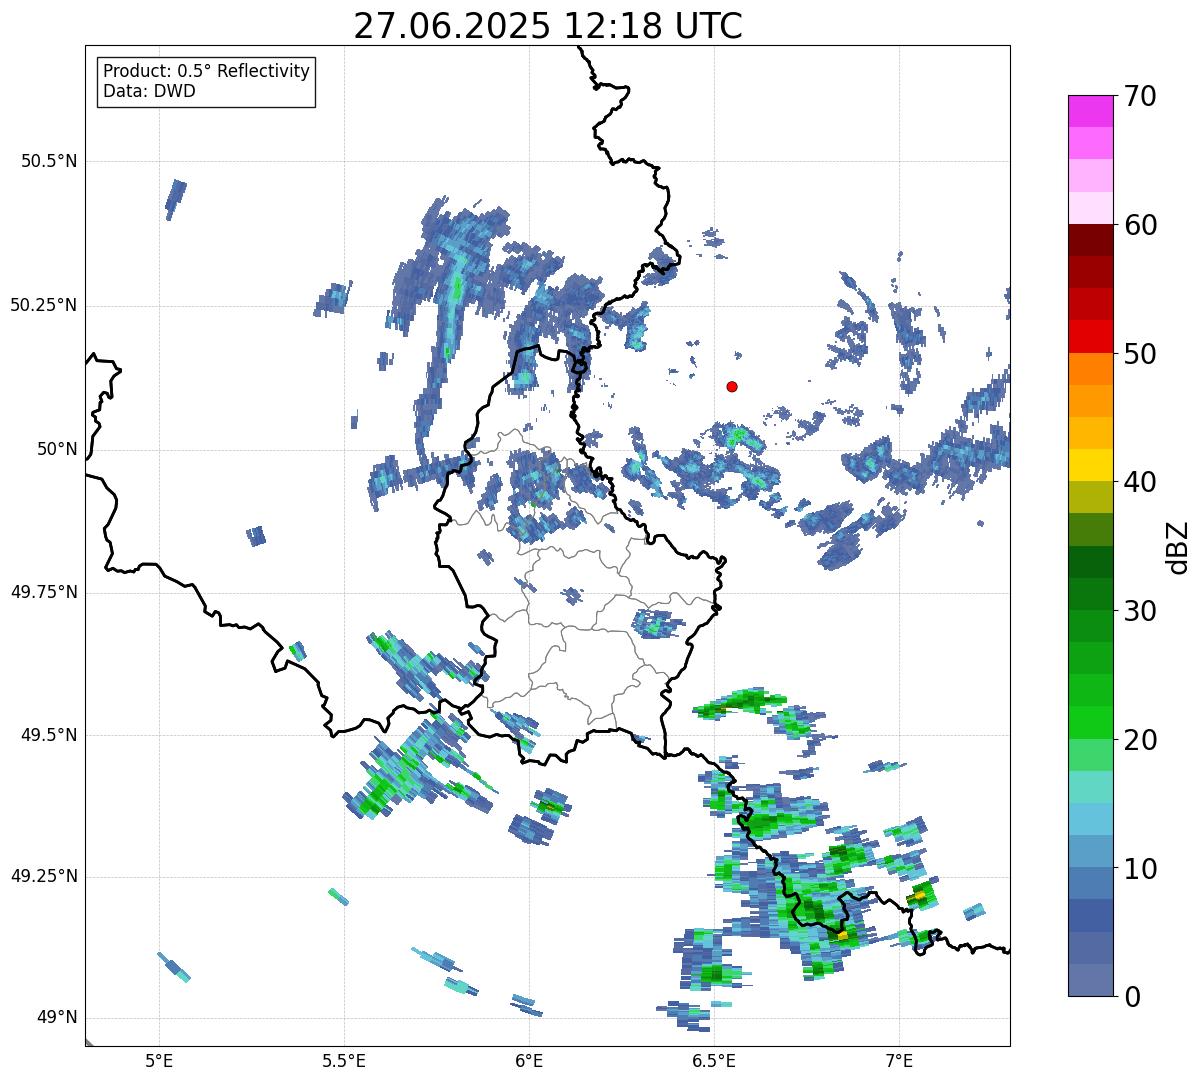Click the '49.5°N' latitude label

[49, 735]
